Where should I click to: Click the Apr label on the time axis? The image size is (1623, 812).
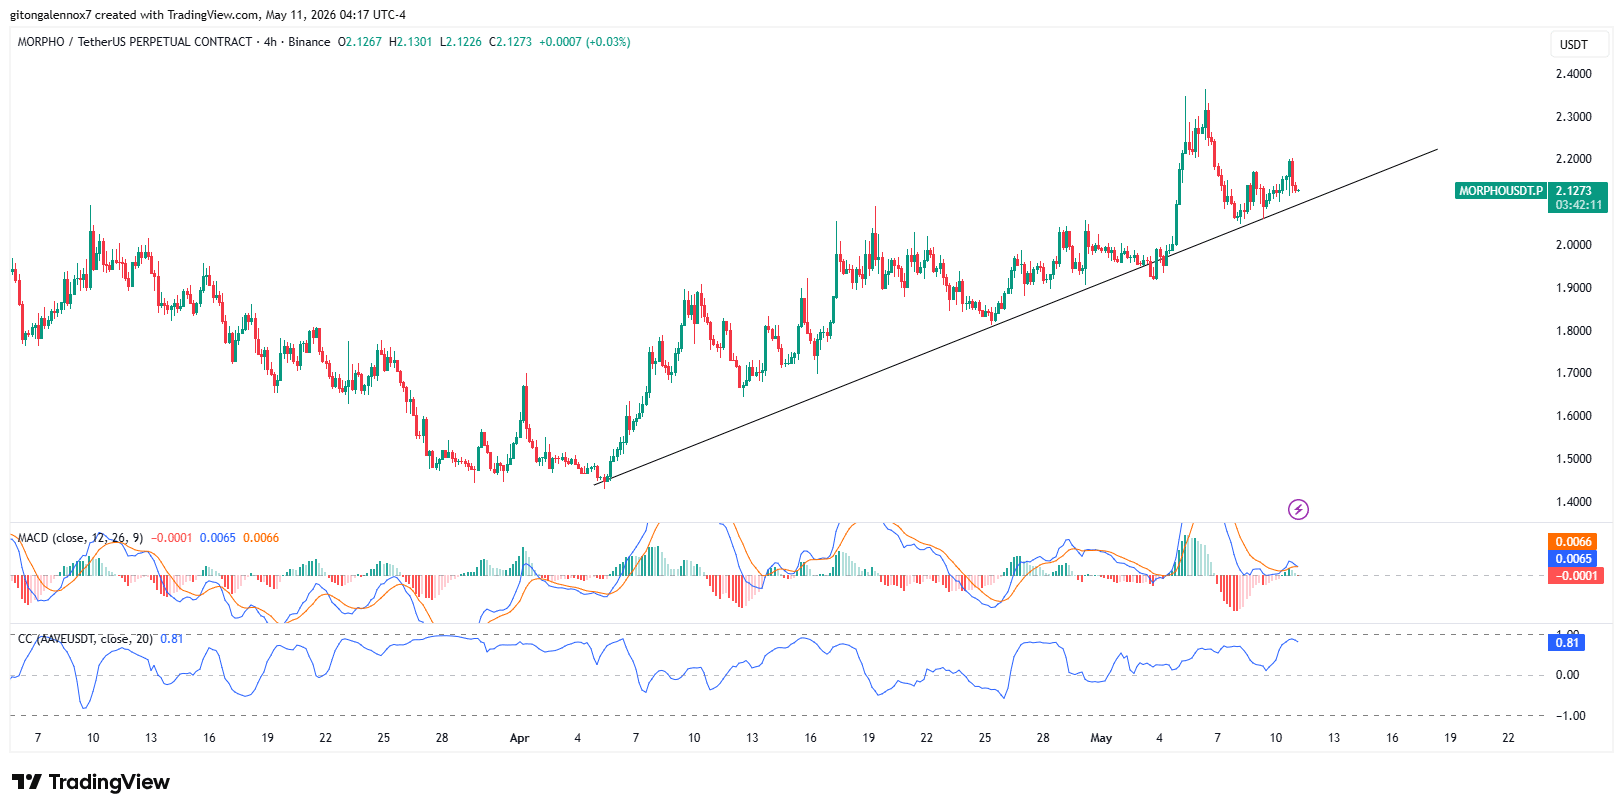pos(519,738)
